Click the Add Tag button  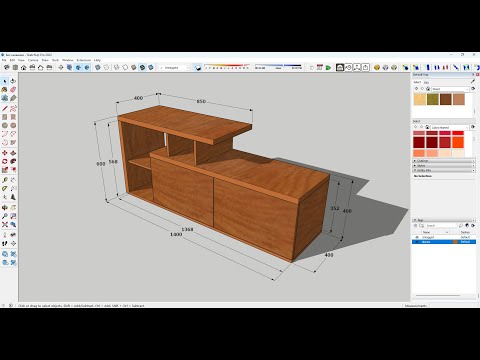click(416, 226)
